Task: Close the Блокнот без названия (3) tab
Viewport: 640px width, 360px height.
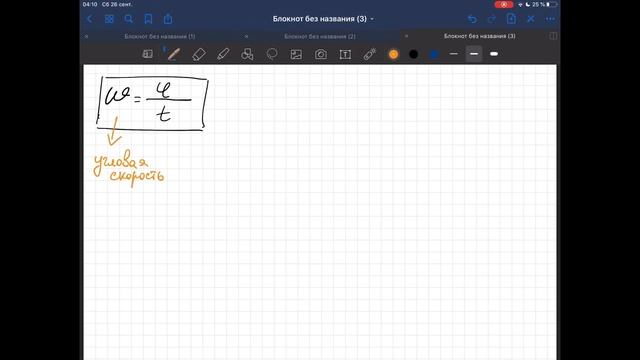Action: coord(406,36)
